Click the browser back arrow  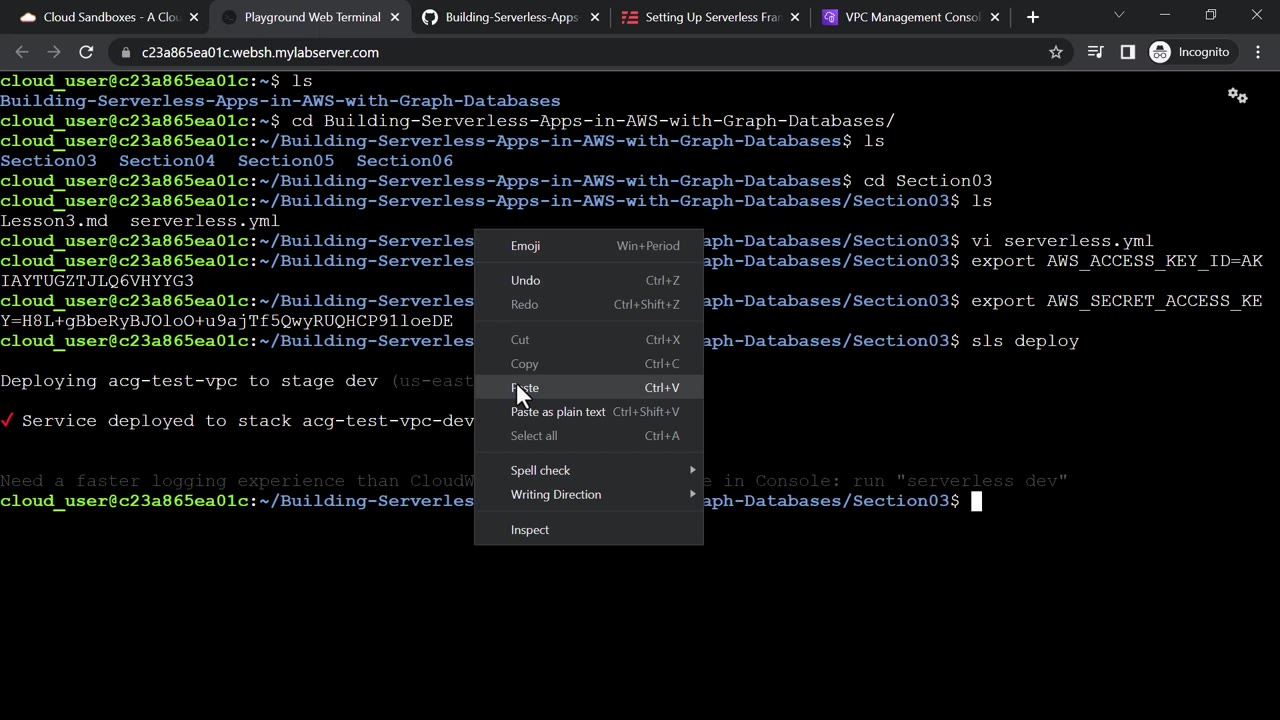22,52
